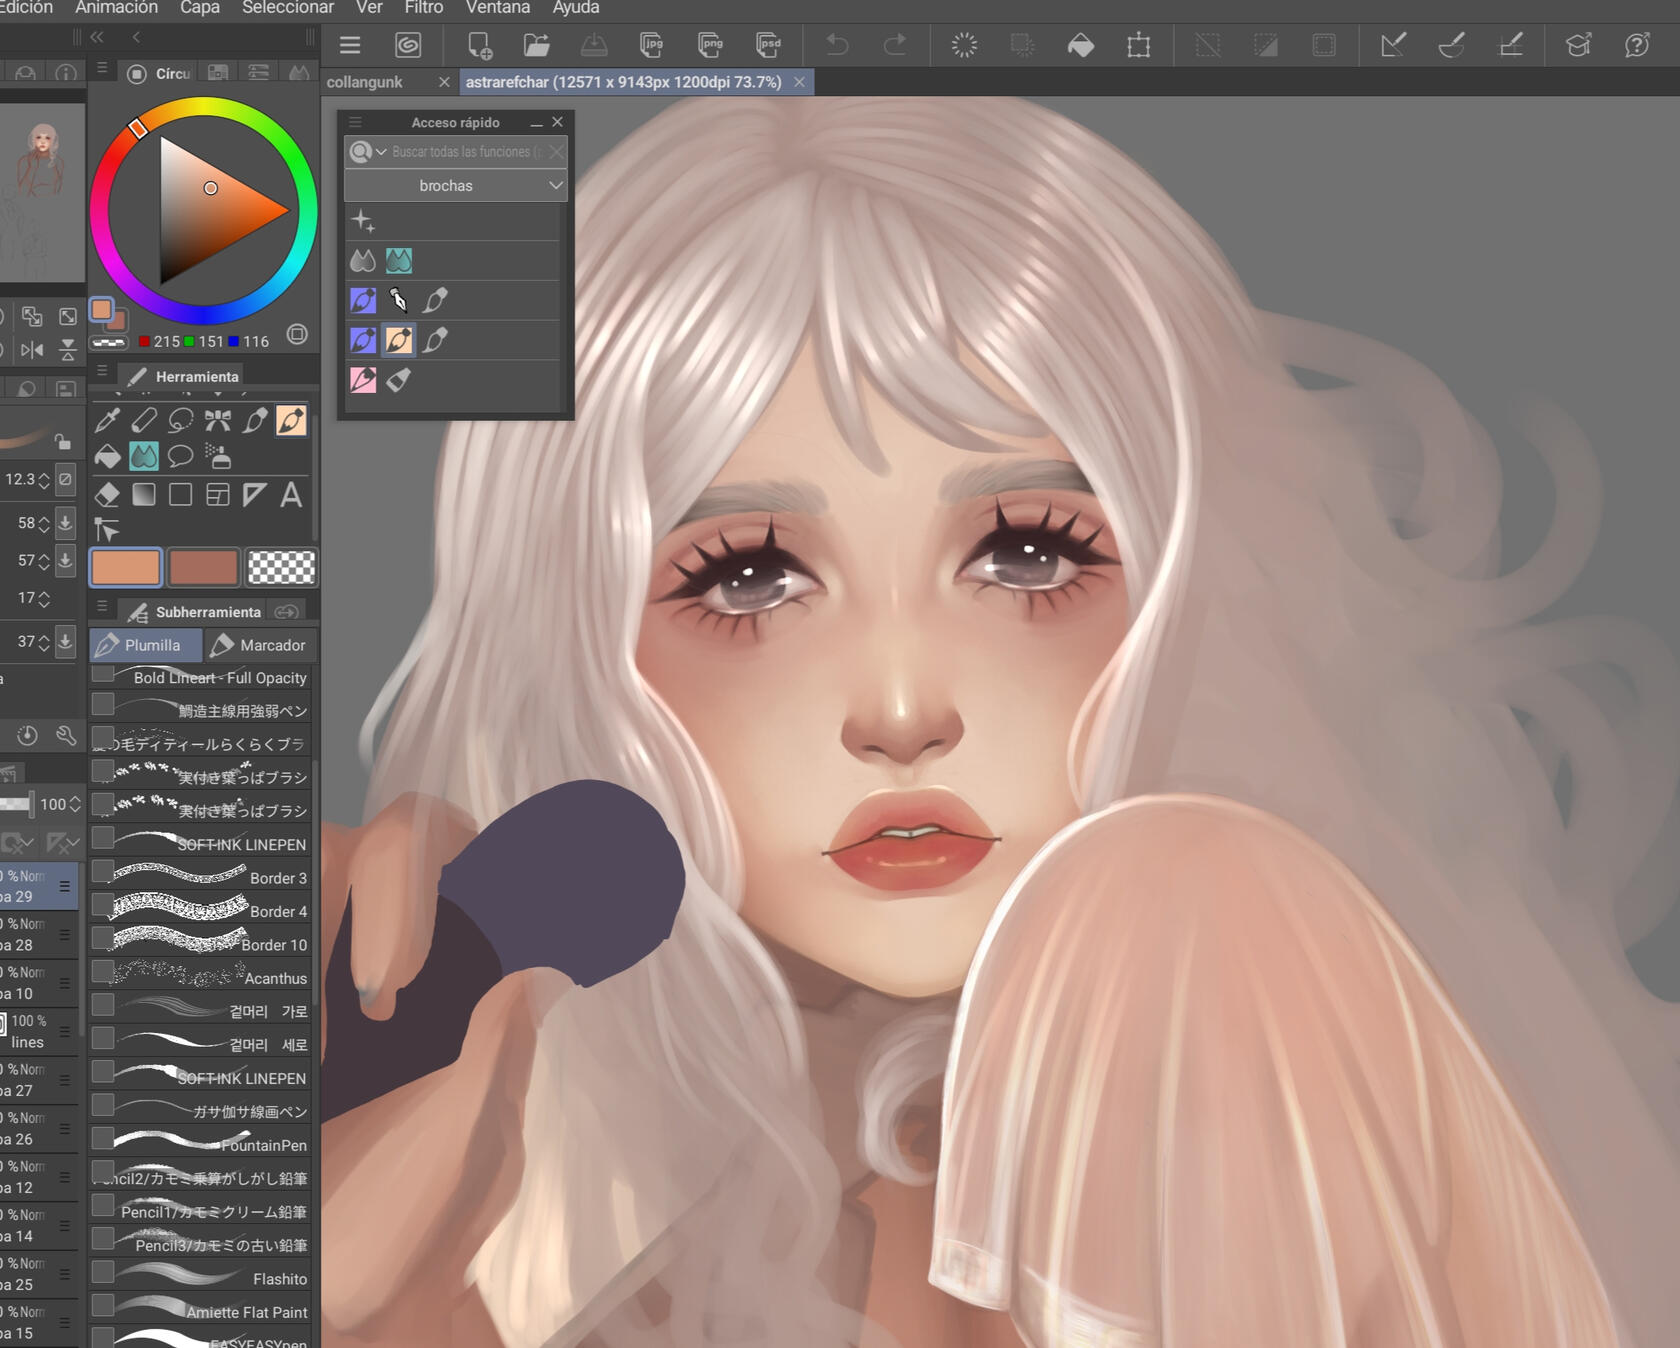Viewport: 1680px width, 1348px height.
Task: Click the Undo arrow in the toolbar
Action: coord(837,45)
